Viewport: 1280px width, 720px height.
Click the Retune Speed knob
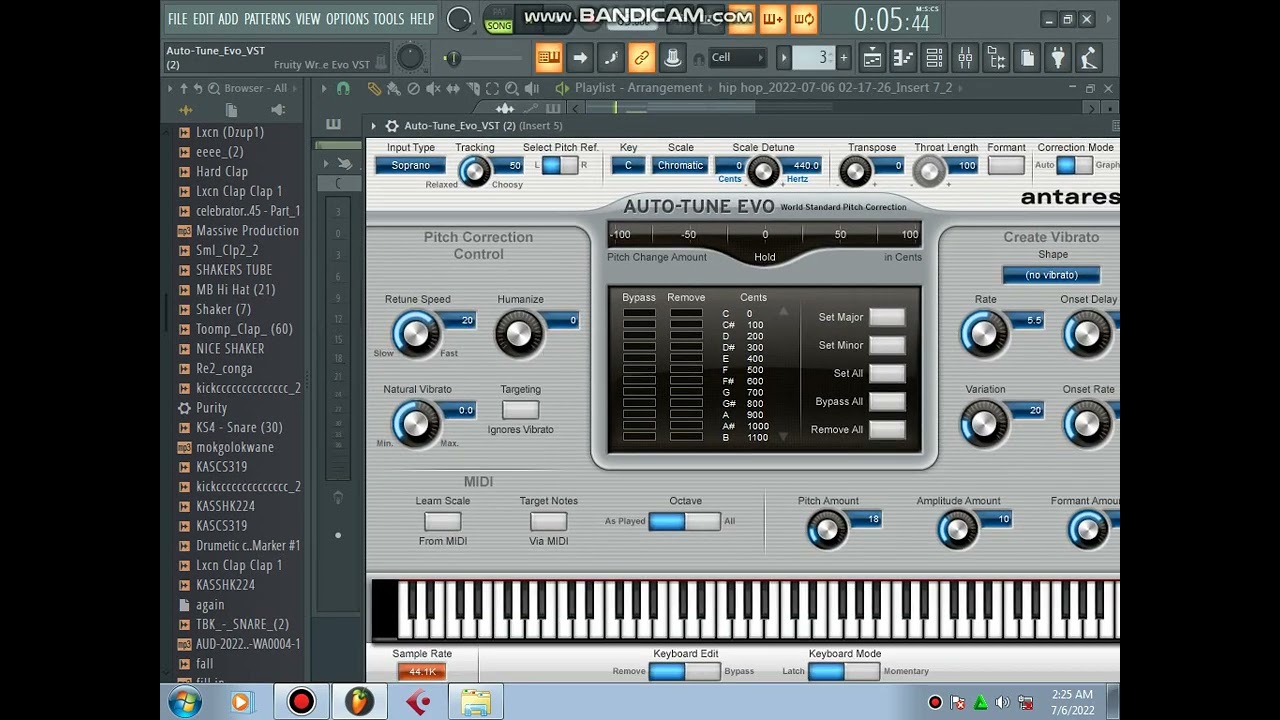[x=415, y=333]
